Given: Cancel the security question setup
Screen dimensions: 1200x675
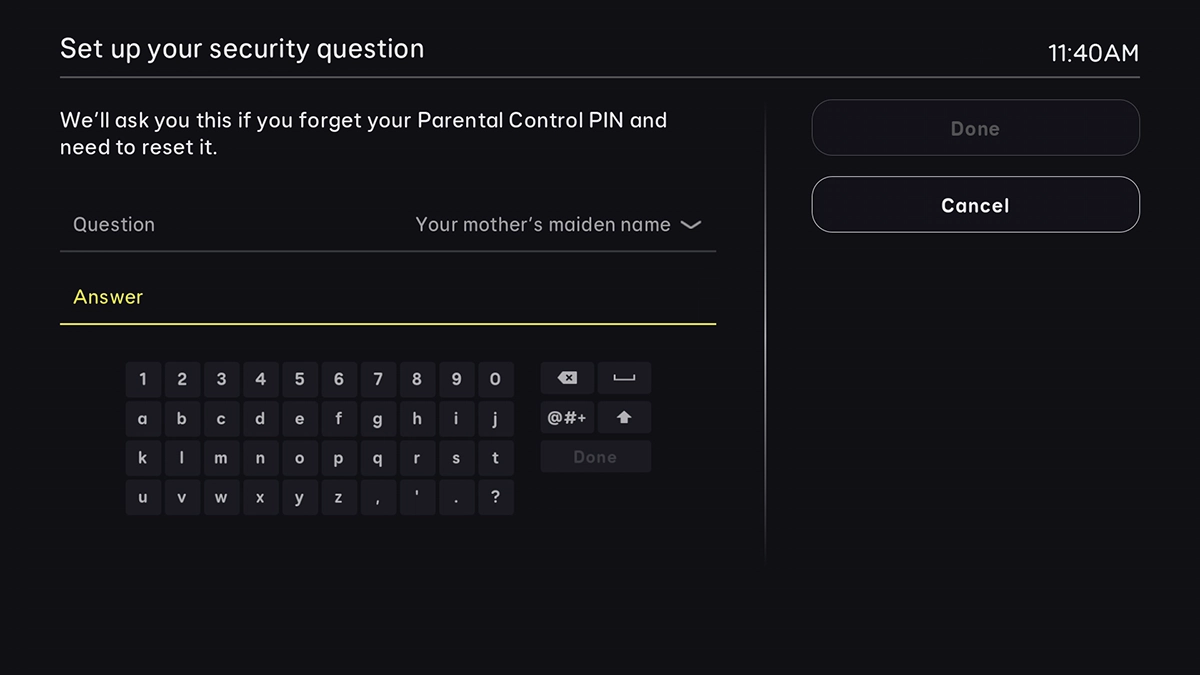Looking at the screenshot, I should point(974,204).
